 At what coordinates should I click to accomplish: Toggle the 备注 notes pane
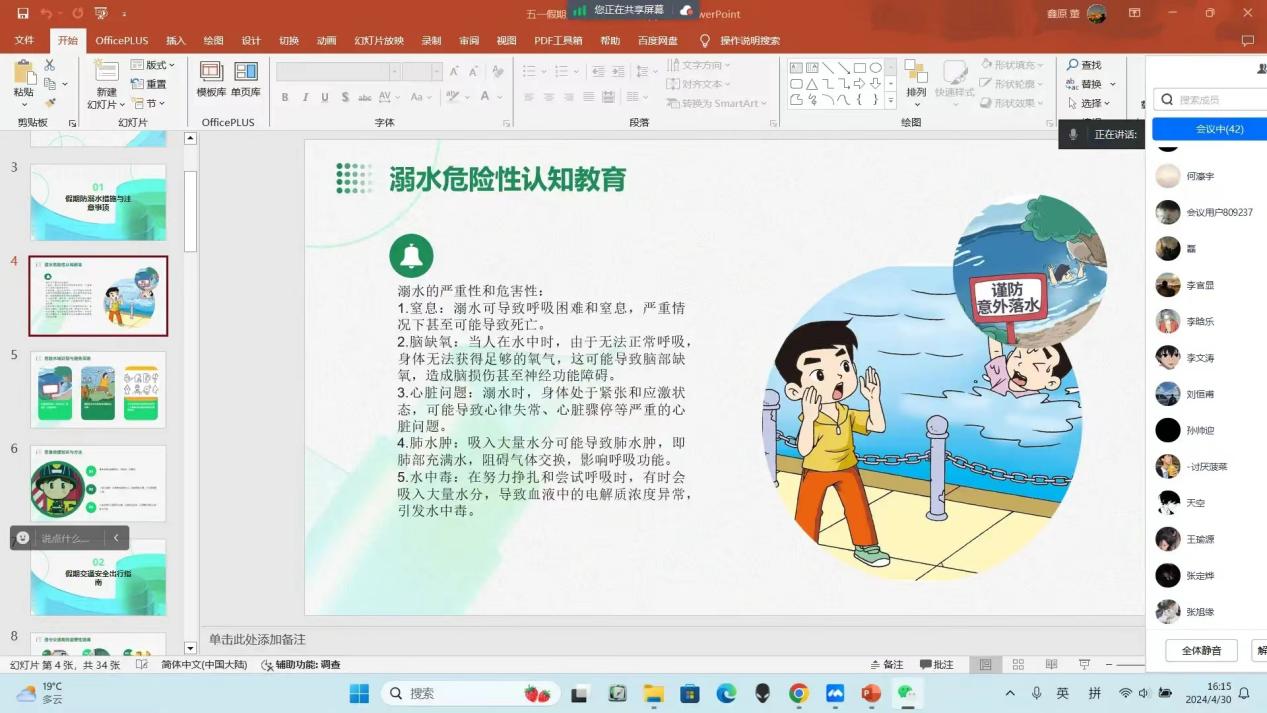[x=887, y=665]
